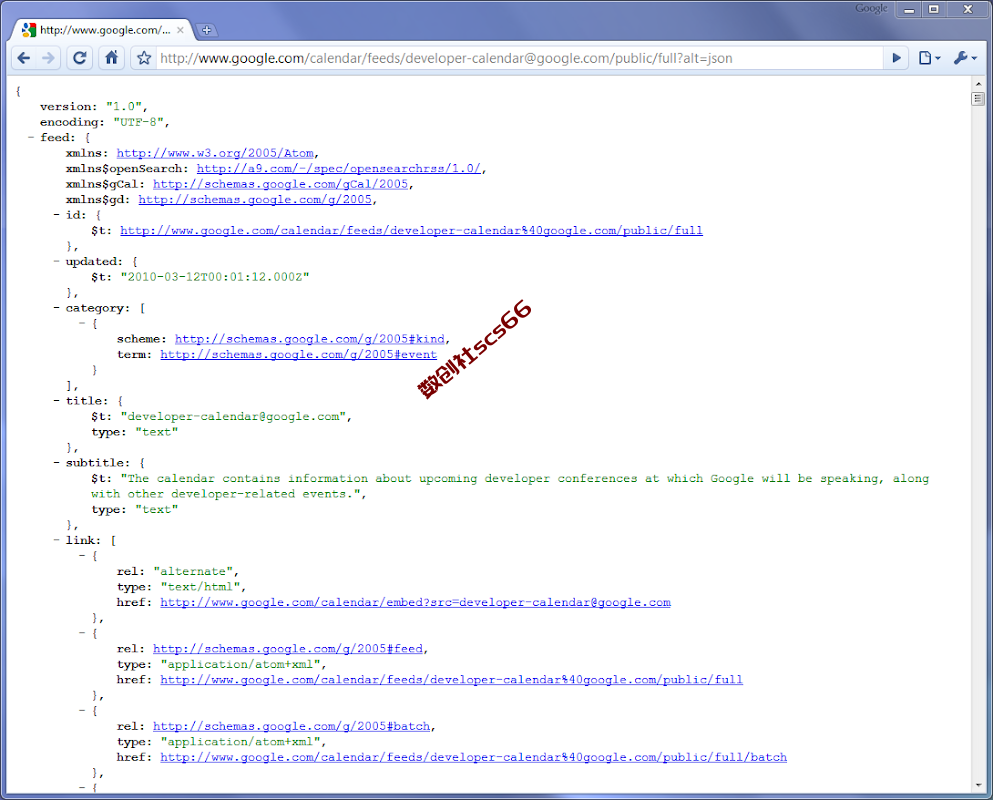Minimize the browser window
Image resolution: width=993 pixels, height=800 pixels.
click(x=909, y=10)
